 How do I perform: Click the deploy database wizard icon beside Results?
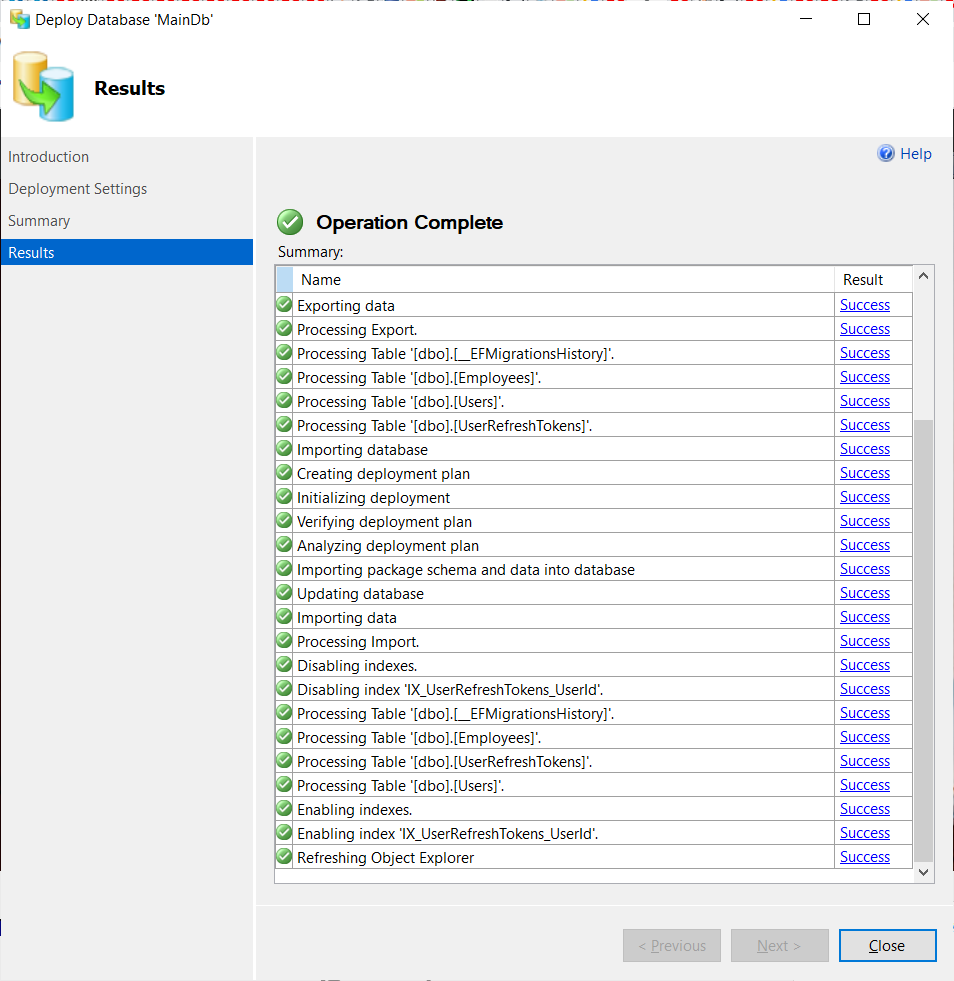tap(43, 86)
